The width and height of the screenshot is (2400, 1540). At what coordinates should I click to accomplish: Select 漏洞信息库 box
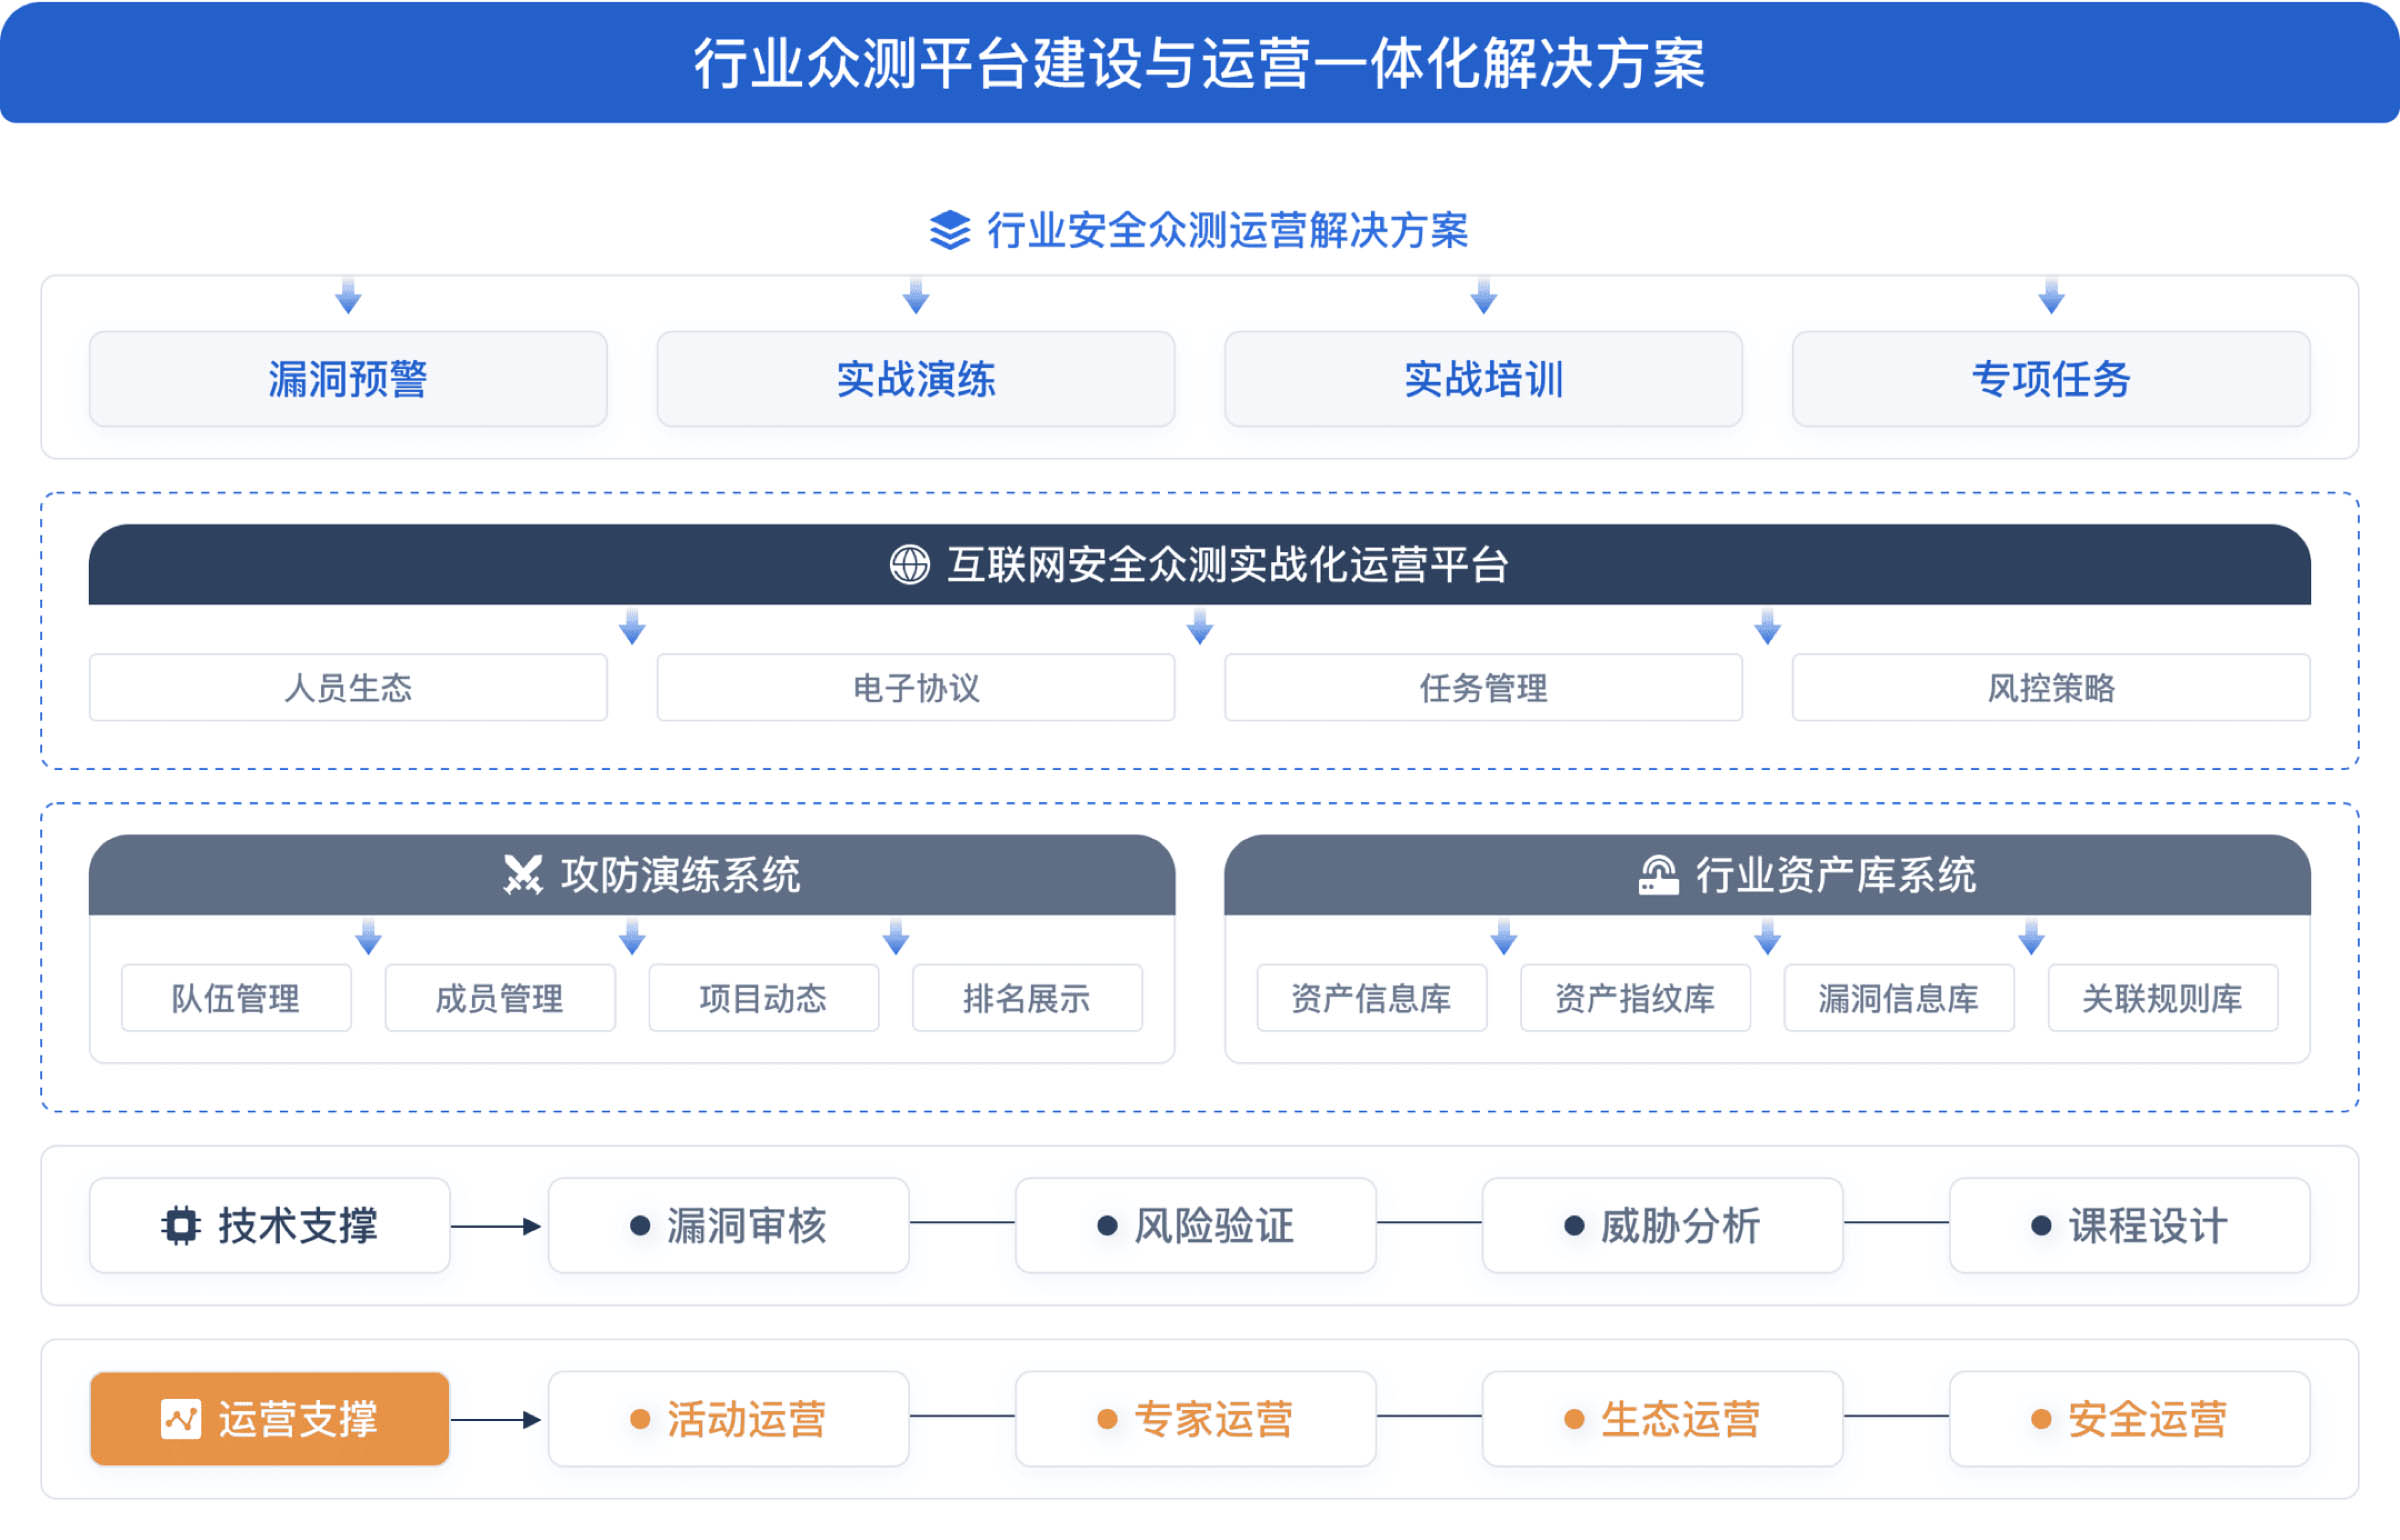pos(1899,998)
